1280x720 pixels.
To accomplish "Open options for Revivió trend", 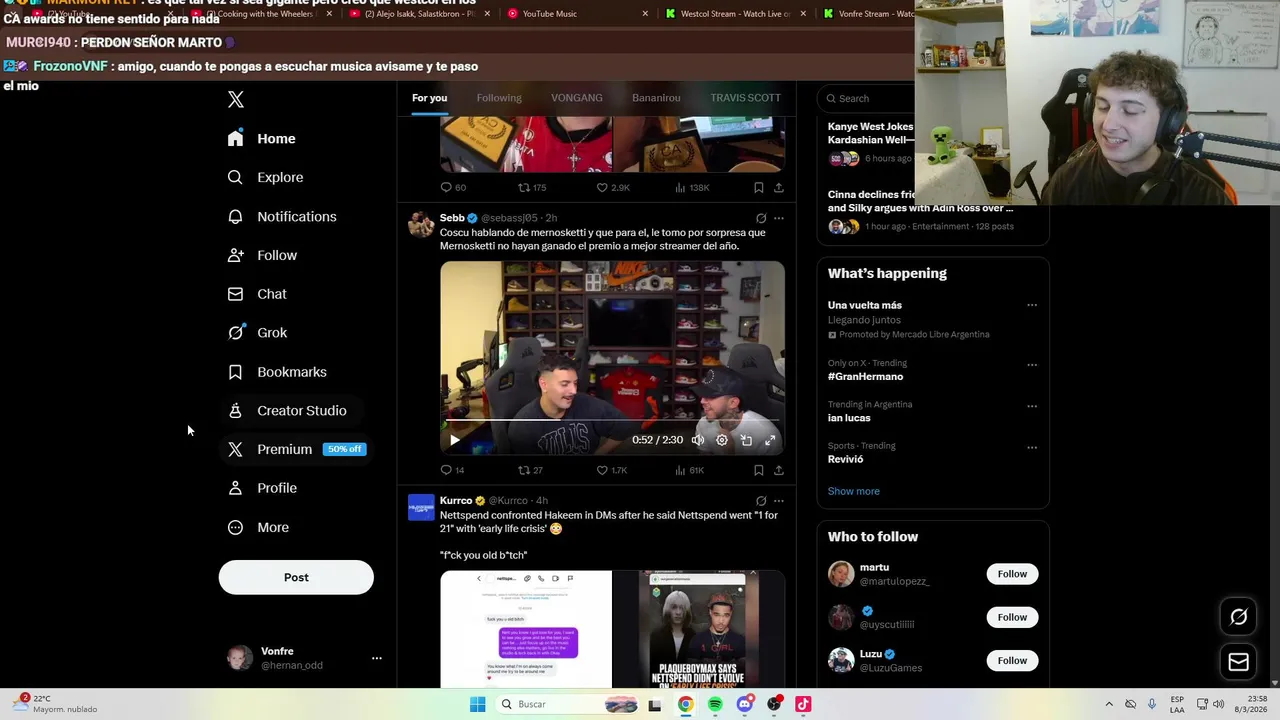I will [x=1032, y=447].
